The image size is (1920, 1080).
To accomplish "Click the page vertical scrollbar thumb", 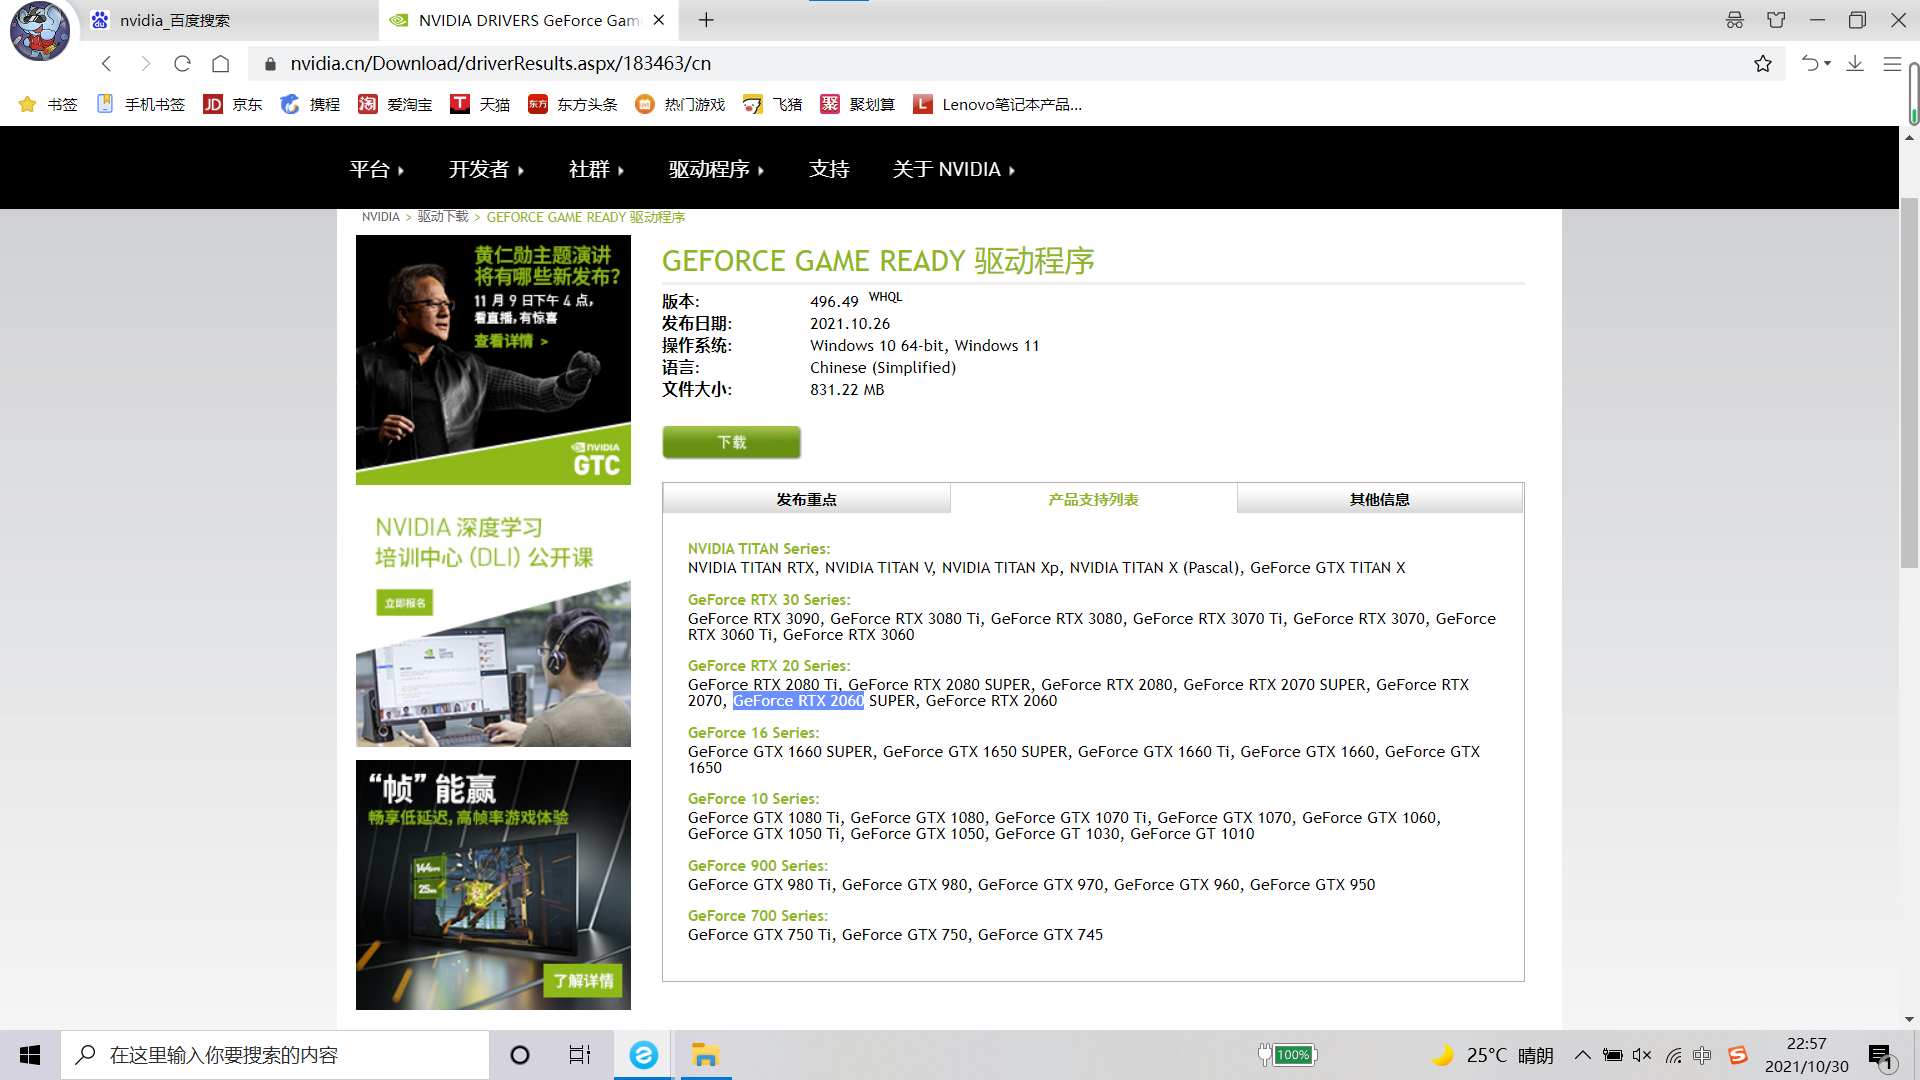I will pyautogui.click(x=1909, y=385).
